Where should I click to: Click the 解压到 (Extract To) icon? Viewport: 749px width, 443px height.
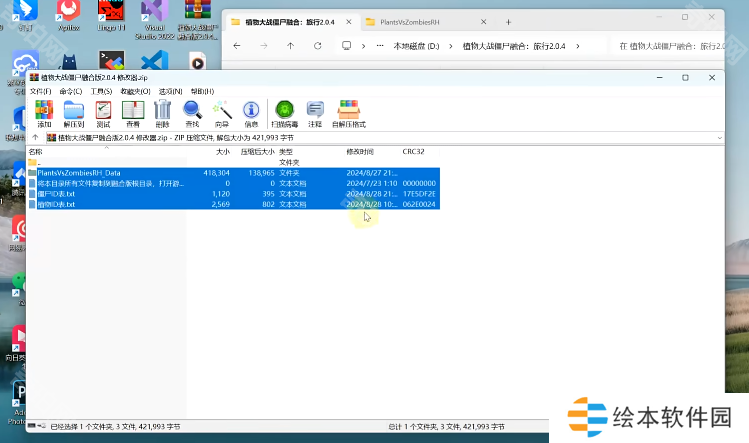(x=74, y=113)
